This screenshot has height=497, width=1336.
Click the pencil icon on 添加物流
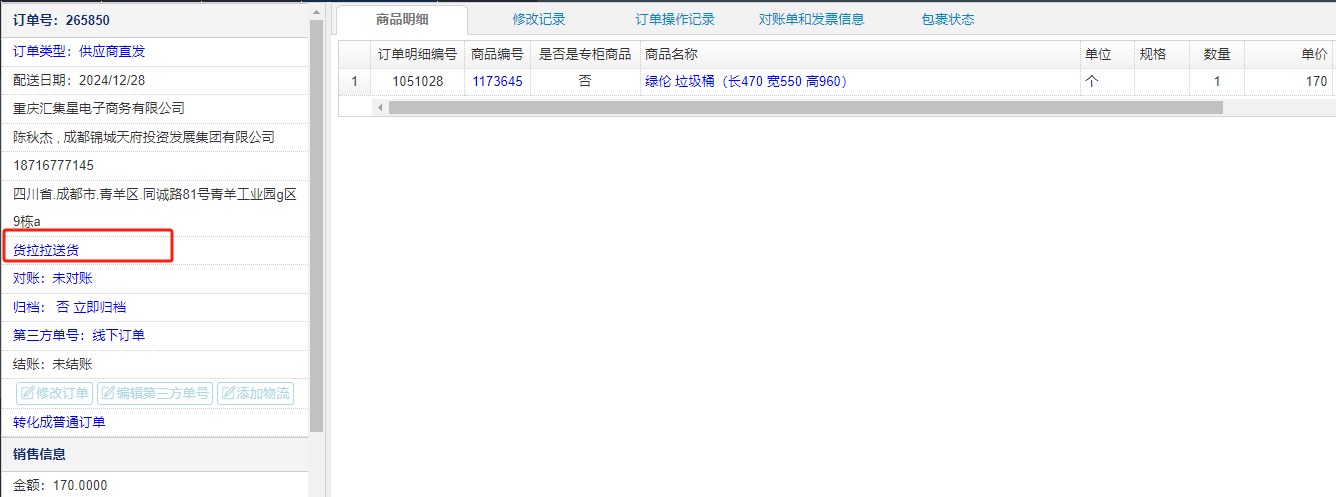tap(227, 393)
